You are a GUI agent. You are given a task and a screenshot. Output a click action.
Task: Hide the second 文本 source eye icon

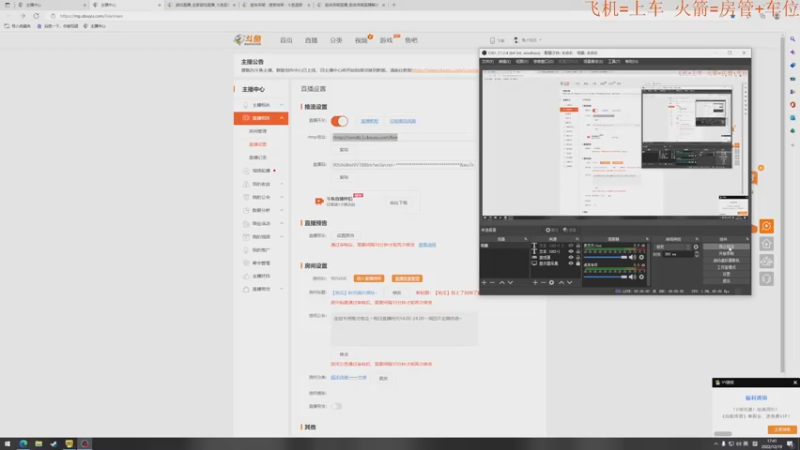(570, 252)
